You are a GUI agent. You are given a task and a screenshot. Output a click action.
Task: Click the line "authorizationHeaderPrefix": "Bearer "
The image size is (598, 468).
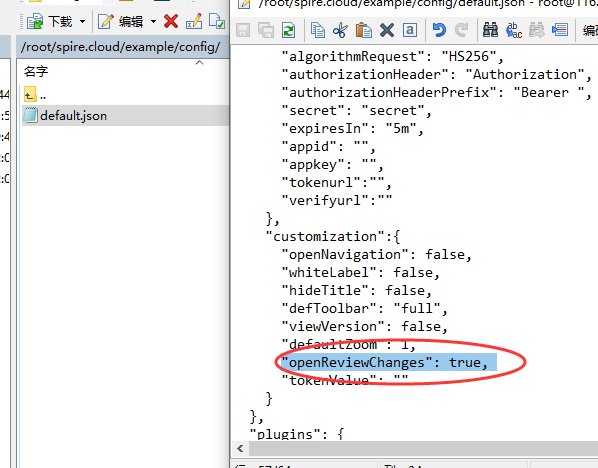click(x=436, y=93)
